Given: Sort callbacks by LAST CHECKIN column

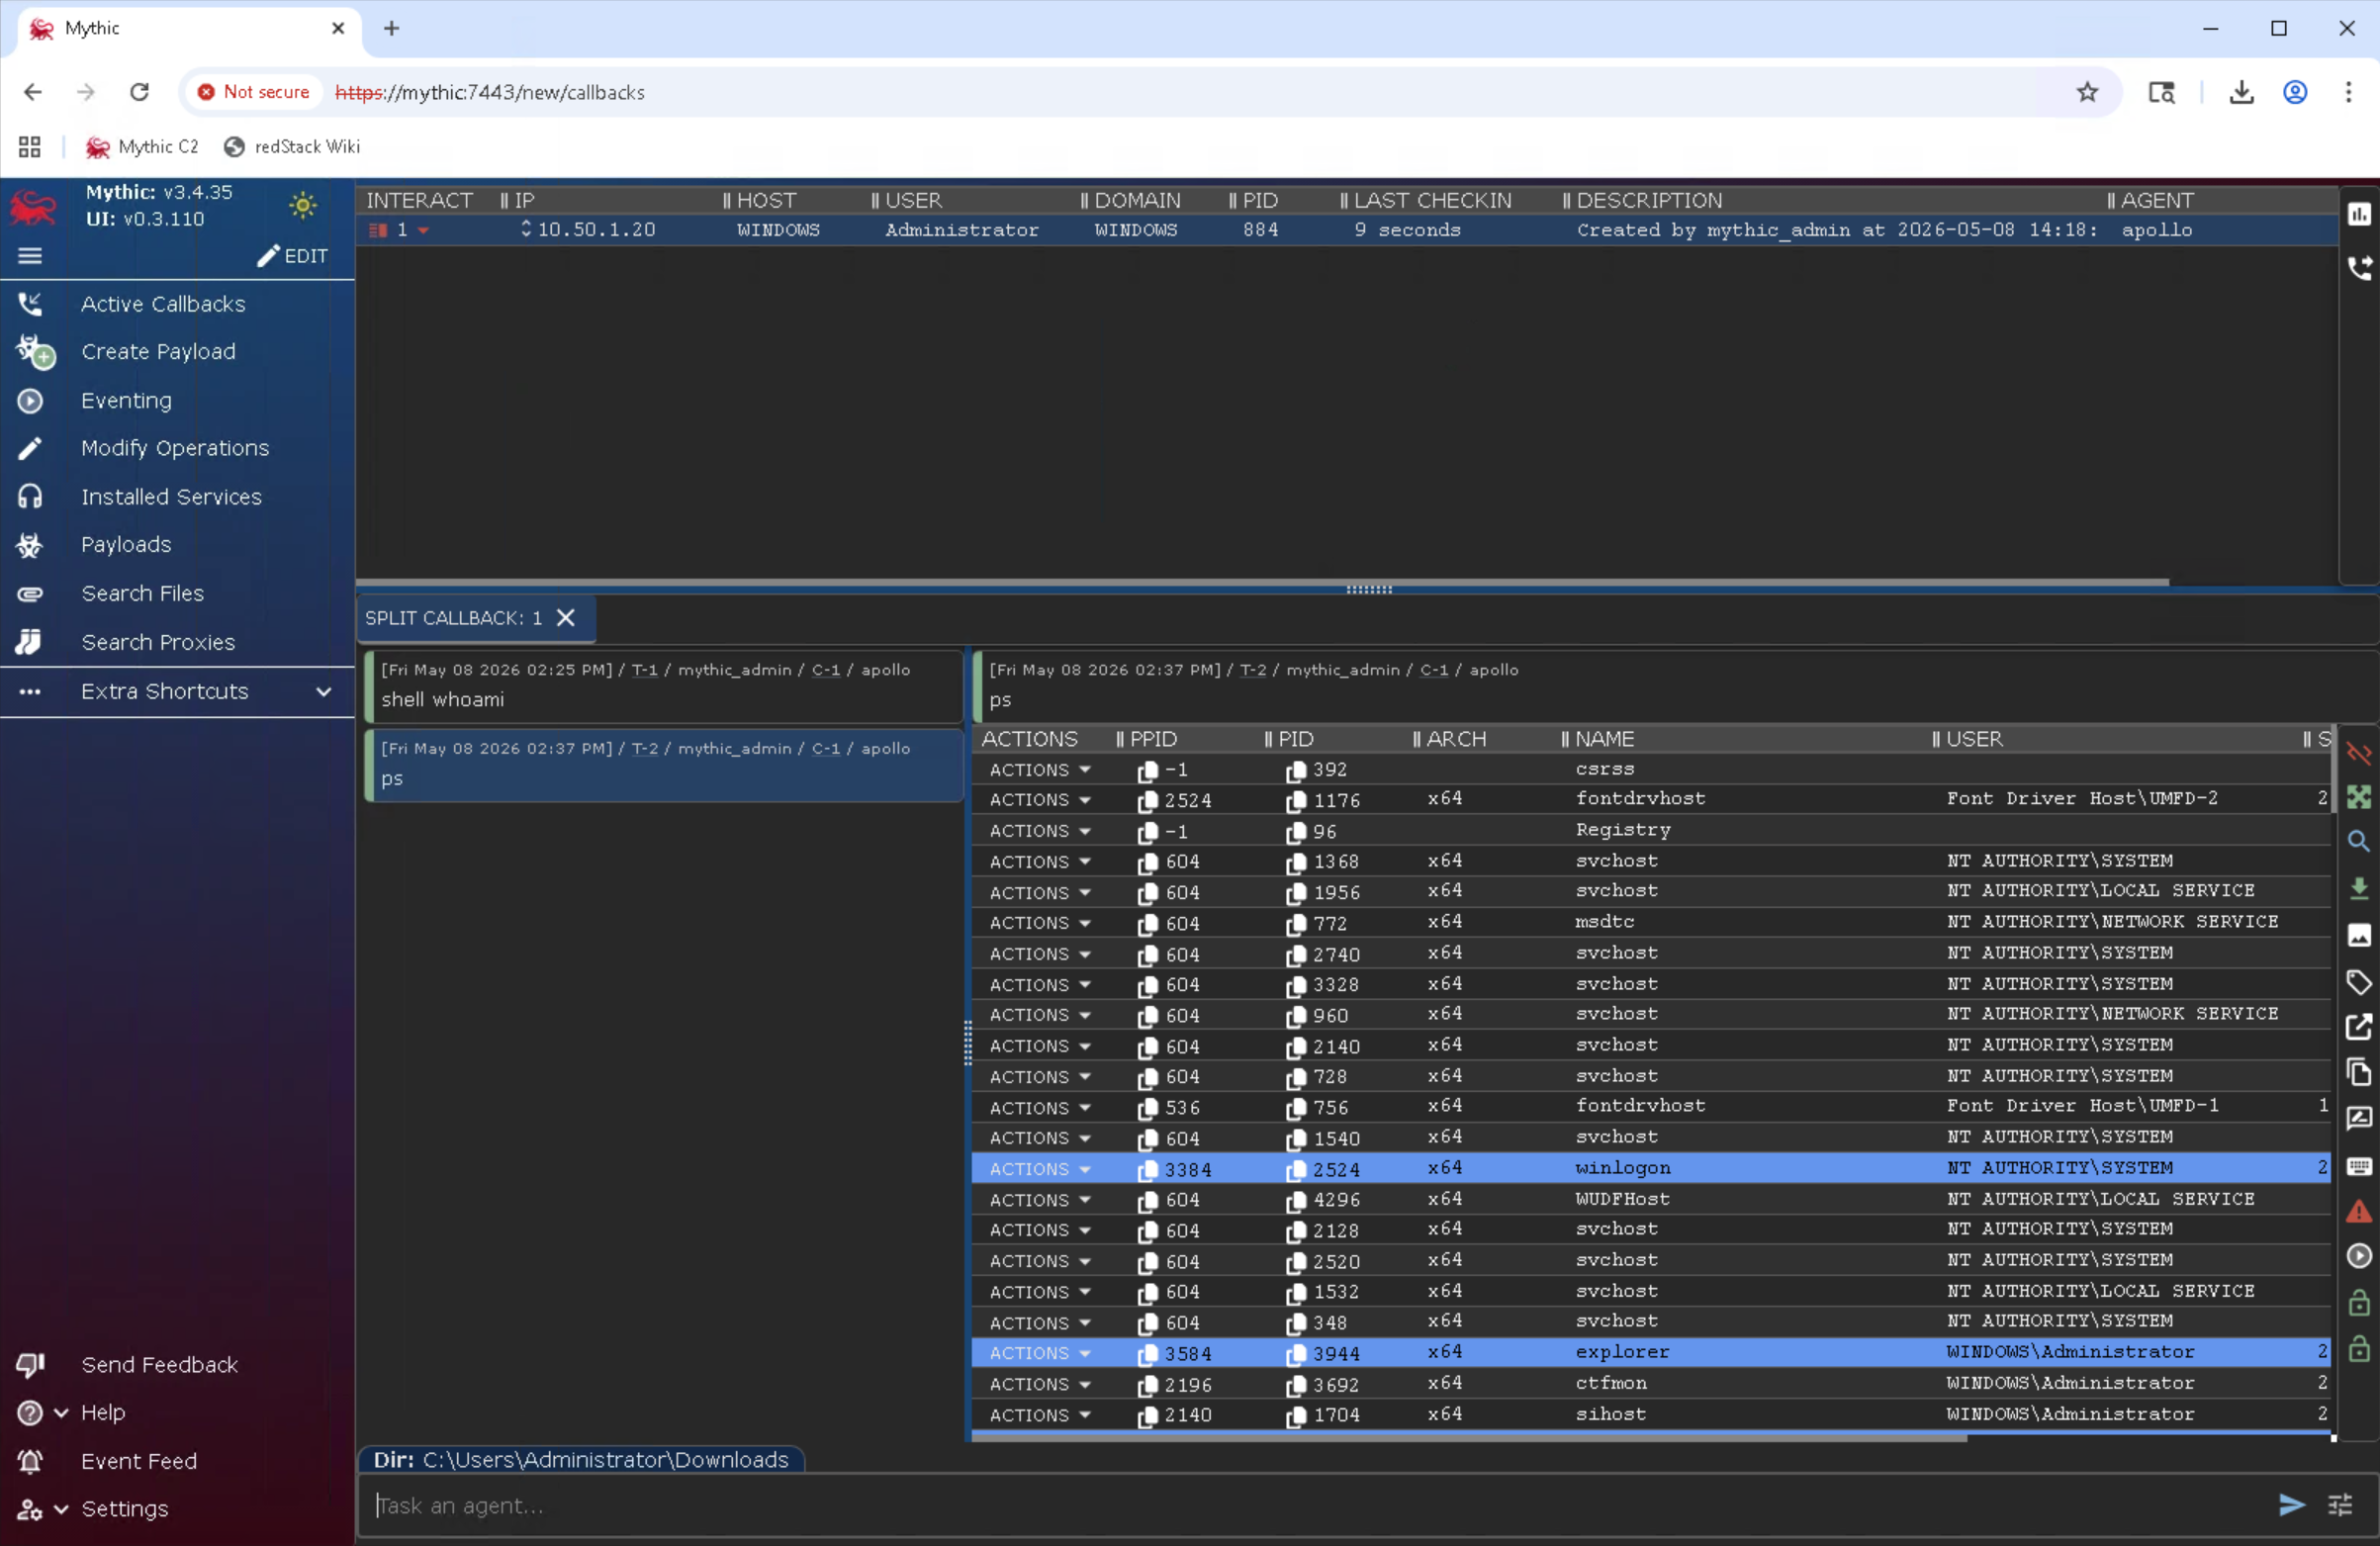Looking at the screenshot, I should (x=1432, y=200).
